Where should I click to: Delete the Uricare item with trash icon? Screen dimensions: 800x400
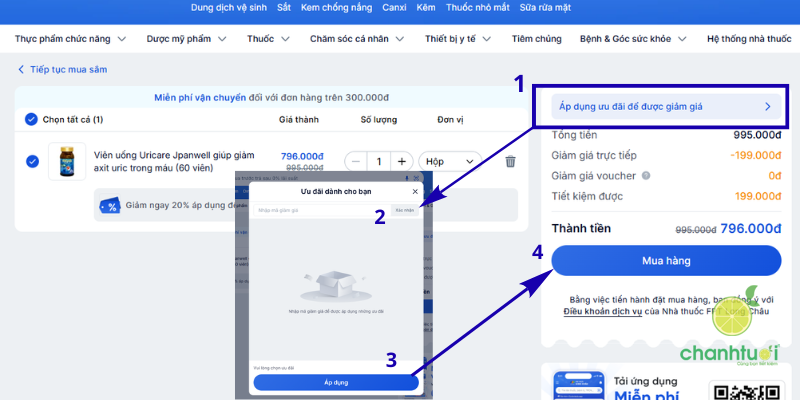coord(510,161)
